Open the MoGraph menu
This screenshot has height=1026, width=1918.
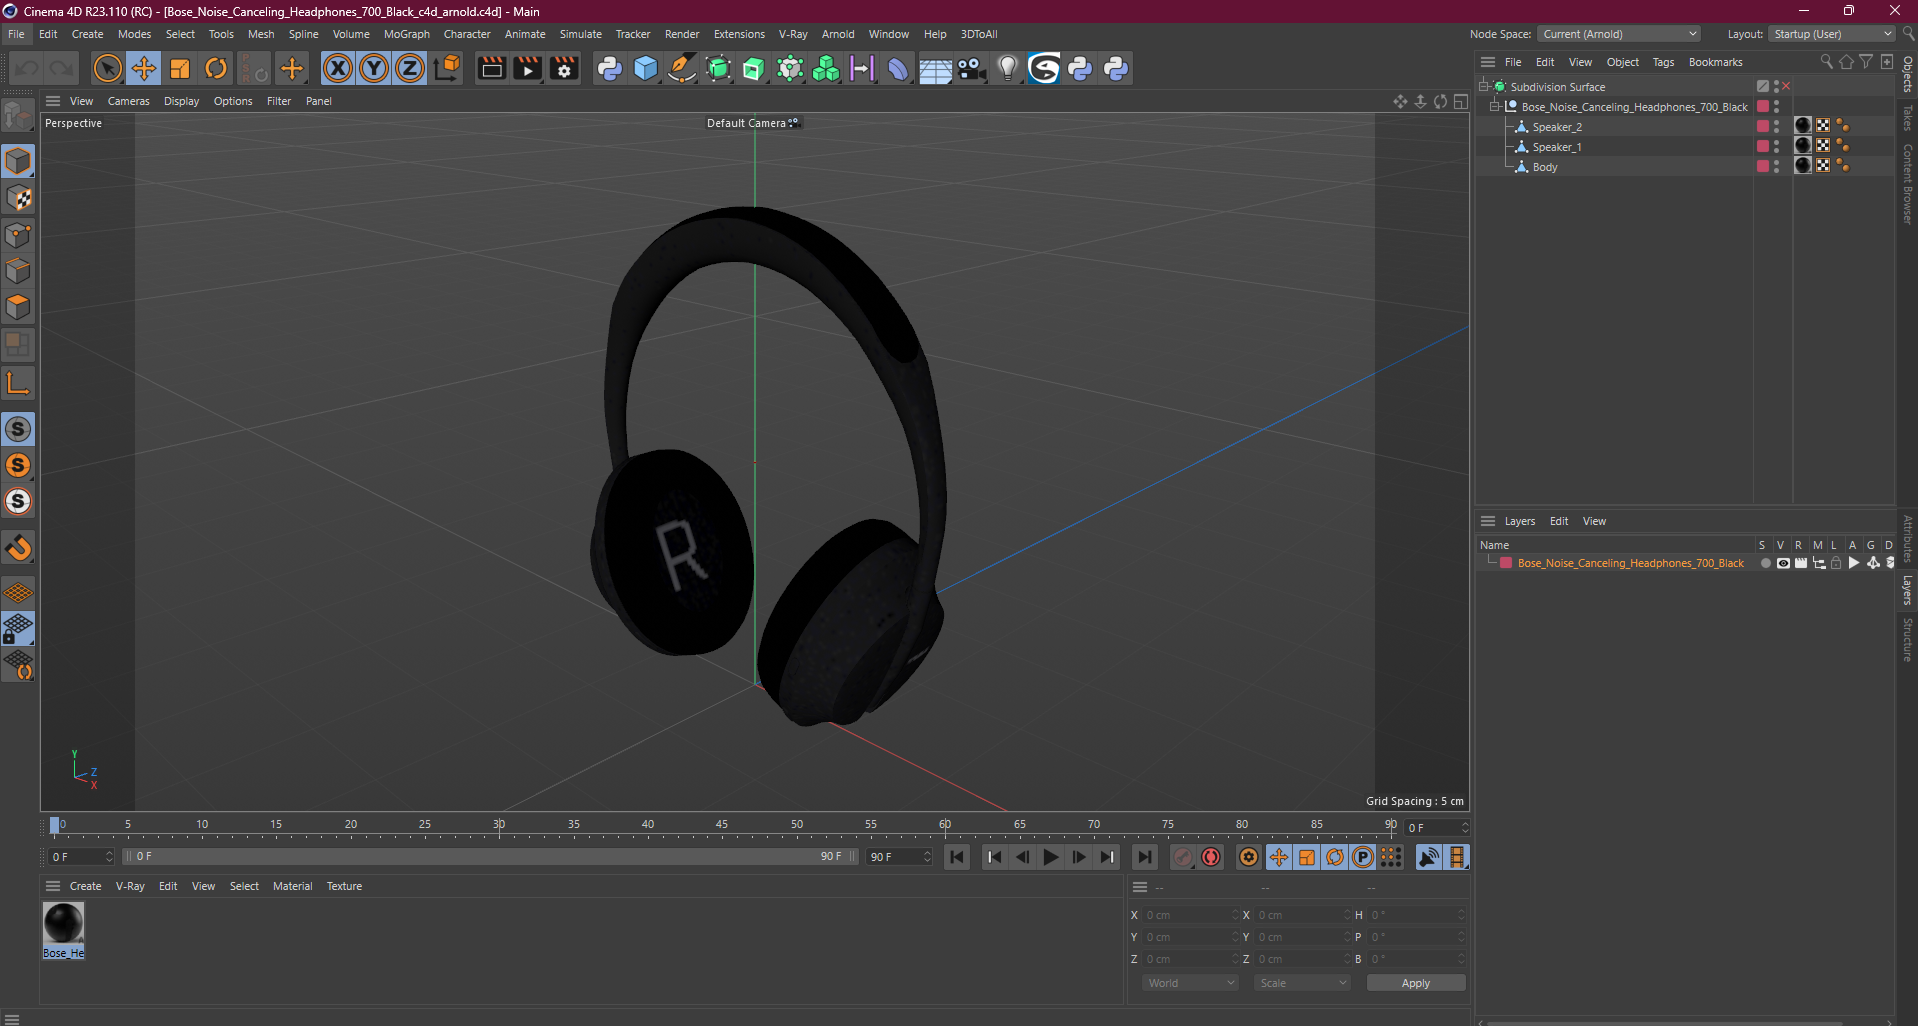(x=406, y=34)
